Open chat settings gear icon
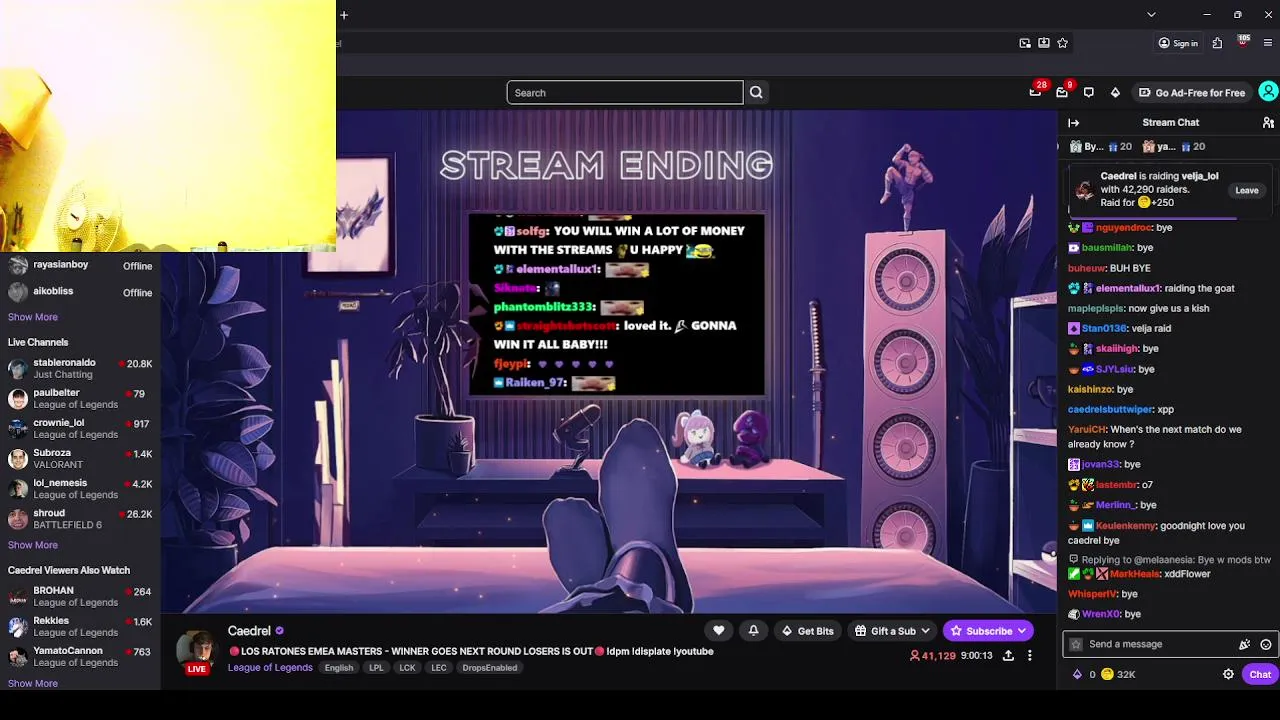Viewport: 1280px width, 720px height. (1228, 675)
